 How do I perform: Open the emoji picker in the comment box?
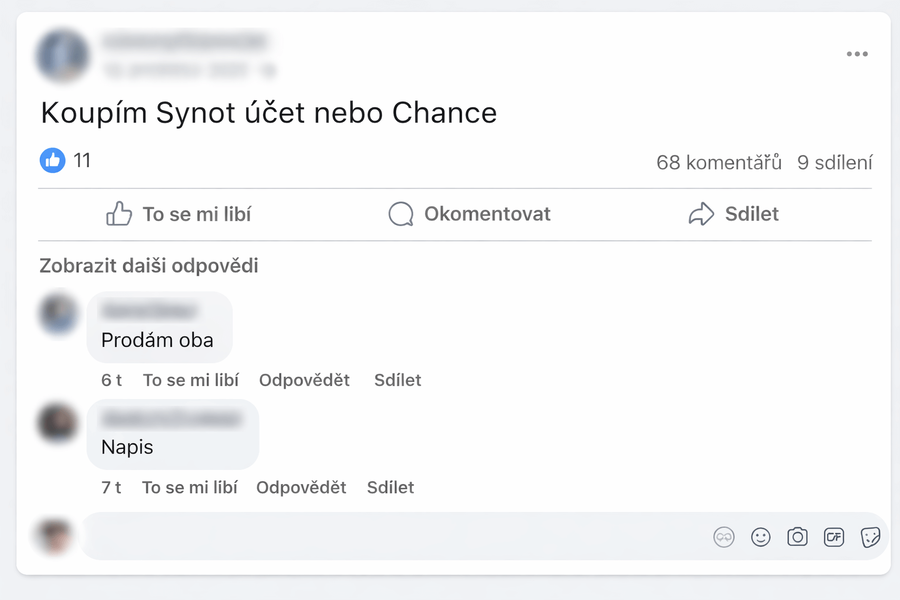tap(761, 537)
